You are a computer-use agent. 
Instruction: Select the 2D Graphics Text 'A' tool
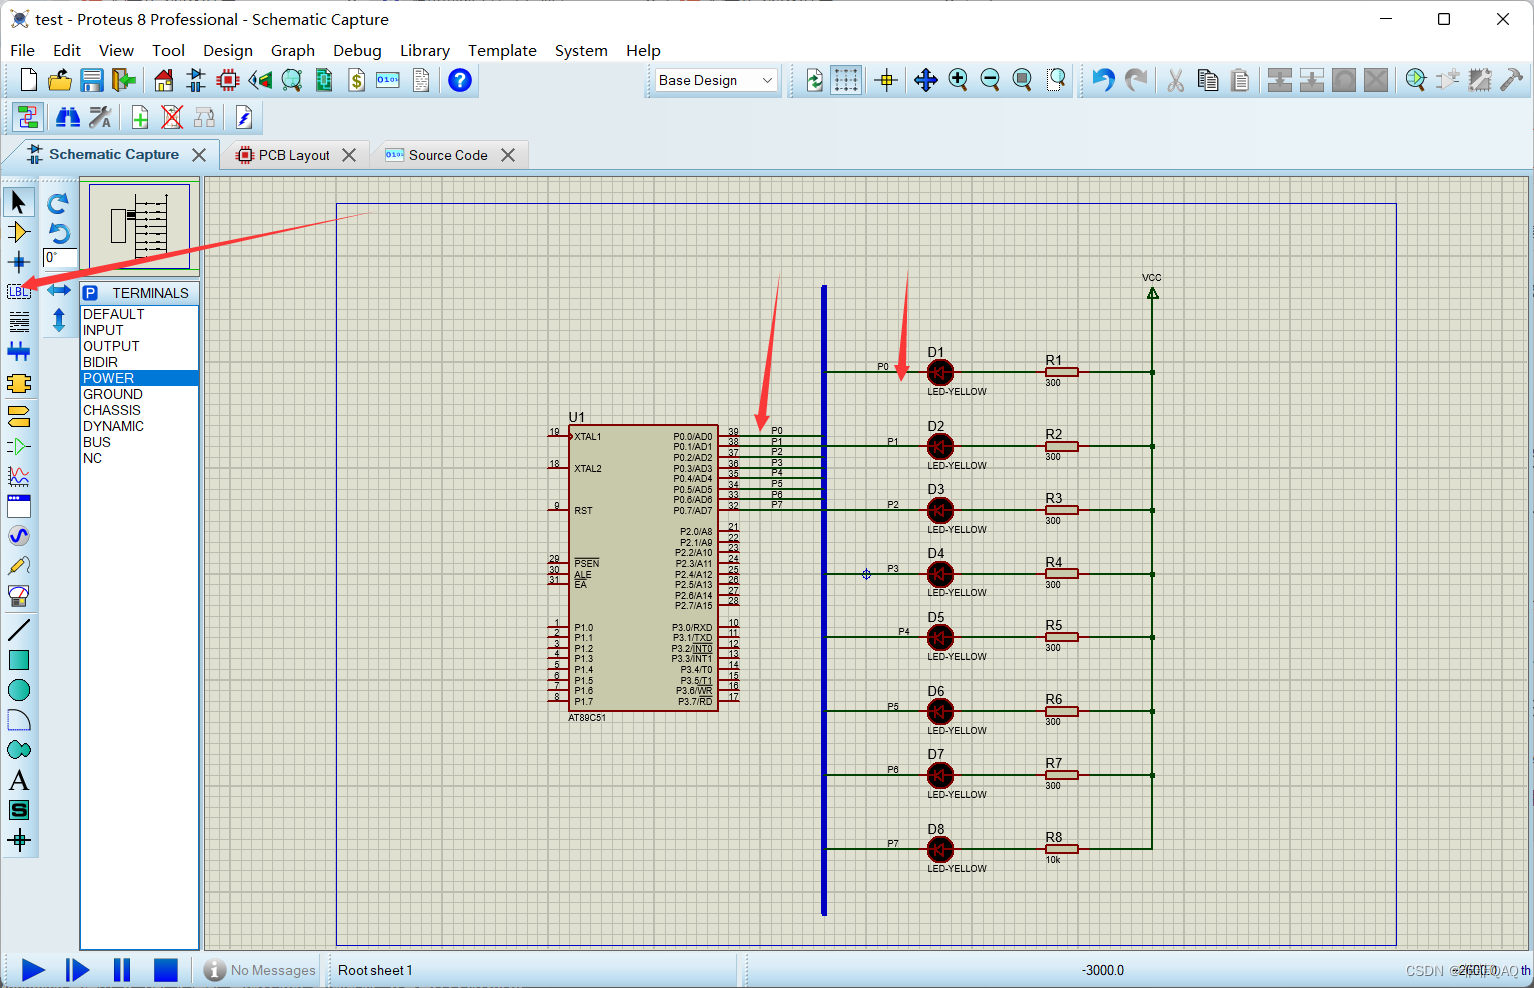pos(18,780)
